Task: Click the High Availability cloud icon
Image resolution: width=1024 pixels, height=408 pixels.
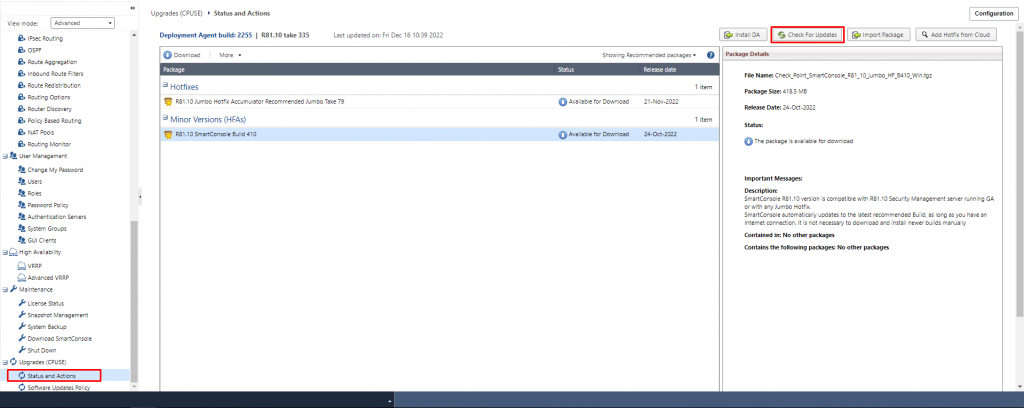Action: tap(13, 253)
